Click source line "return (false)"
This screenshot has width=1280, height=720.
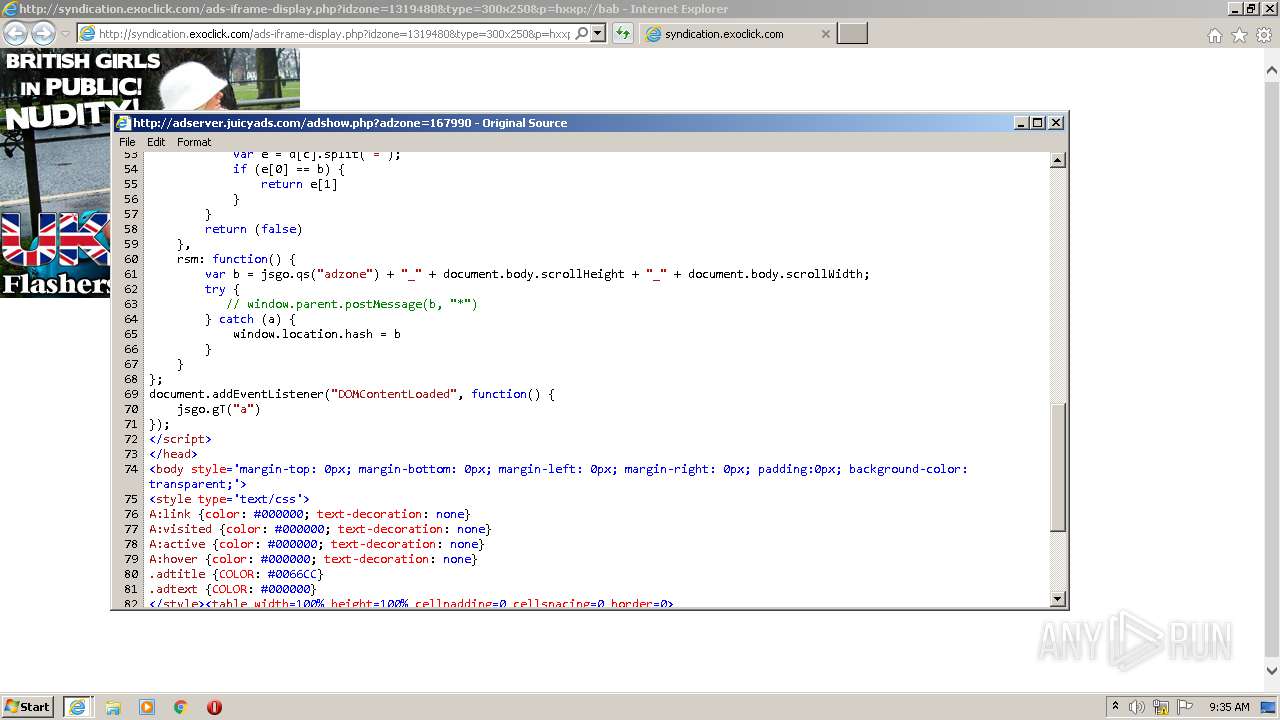(253, 229)
